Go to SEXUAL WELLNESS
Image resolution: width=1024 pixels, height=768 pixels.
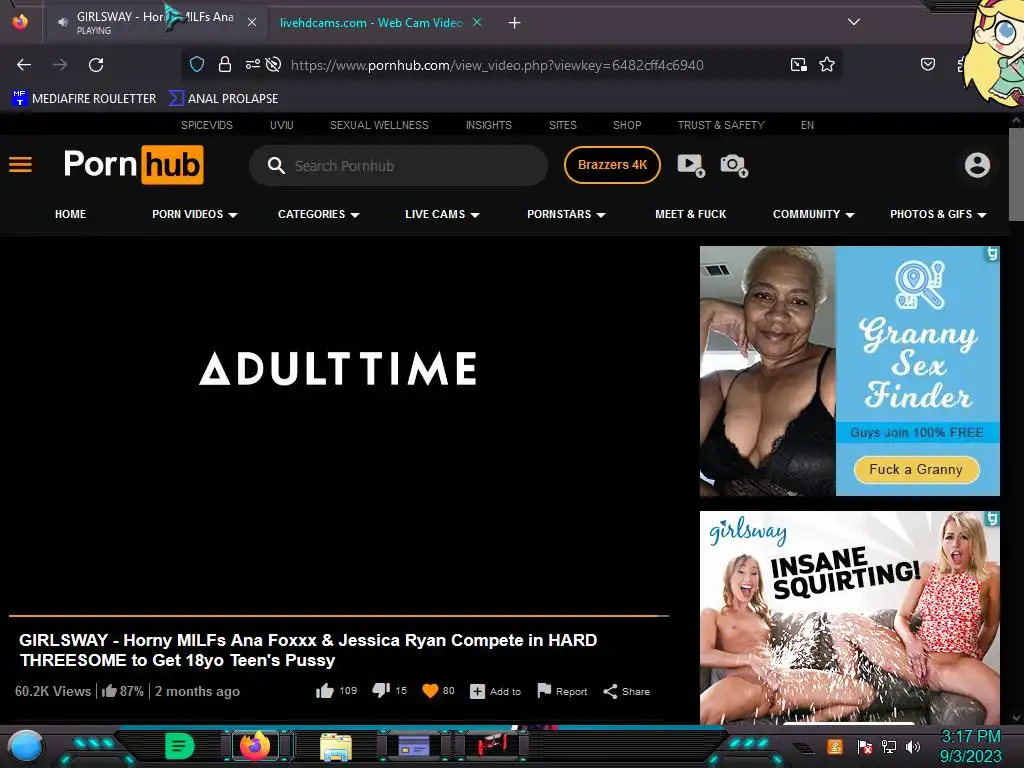pos(379,125)
